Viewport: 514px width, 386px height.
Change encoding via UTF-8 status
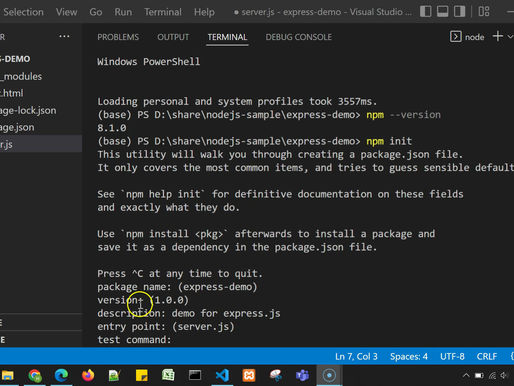452,357
